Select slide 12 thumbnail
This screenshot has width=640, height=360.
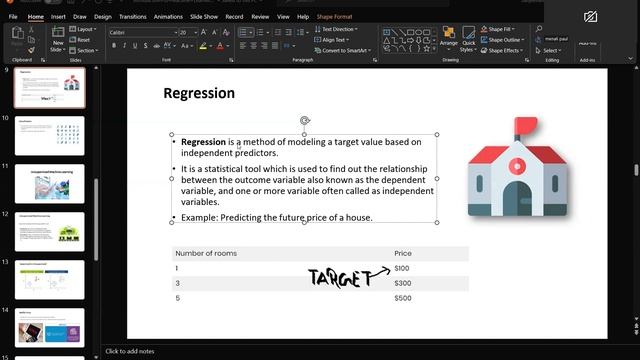point(49,232)
